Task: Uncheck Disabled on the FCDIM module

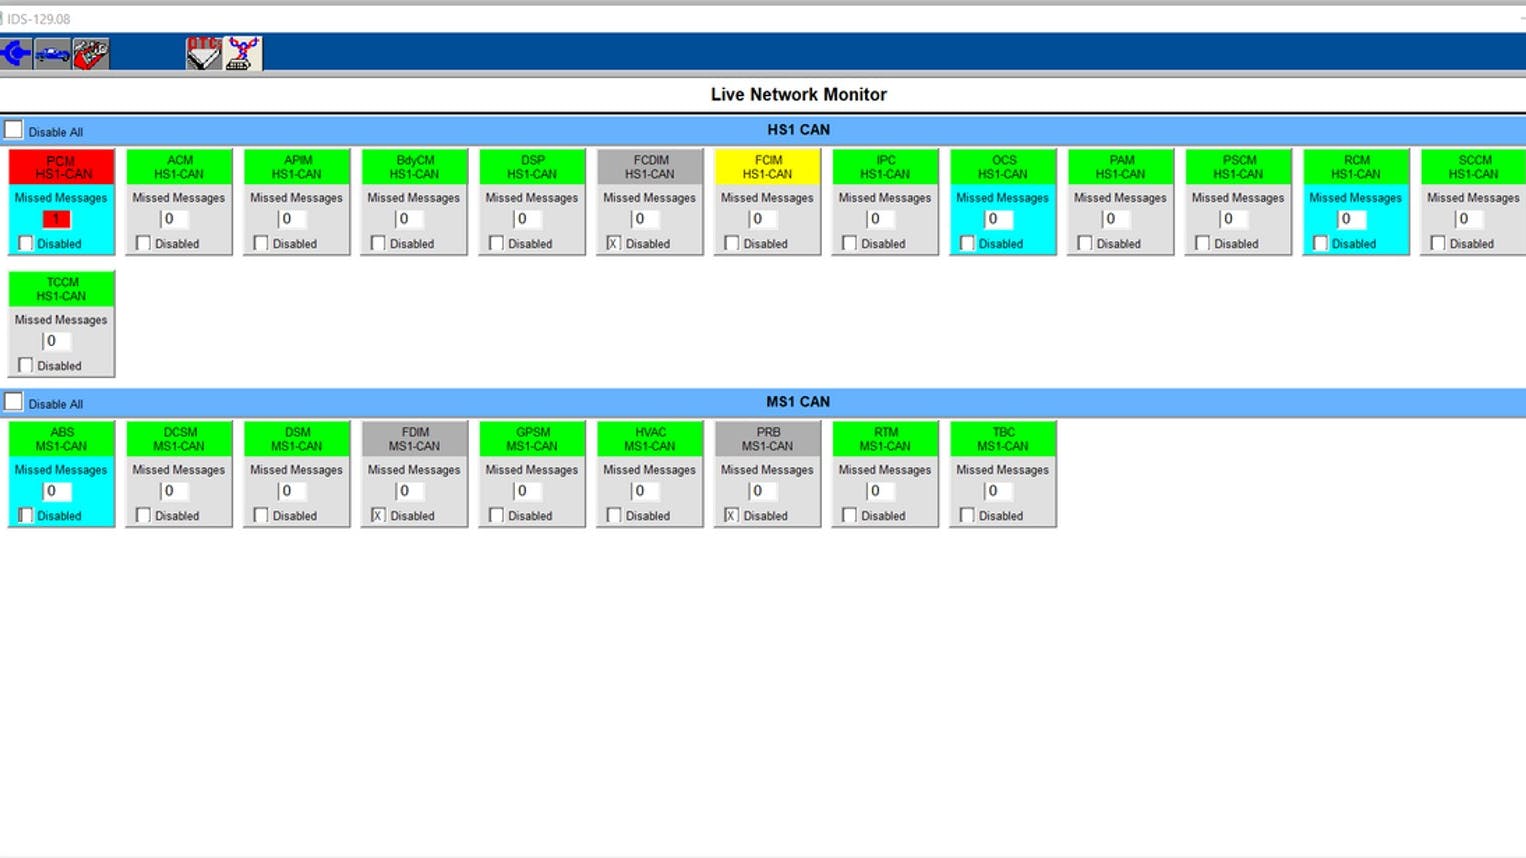Action: [x=613, y=243]
